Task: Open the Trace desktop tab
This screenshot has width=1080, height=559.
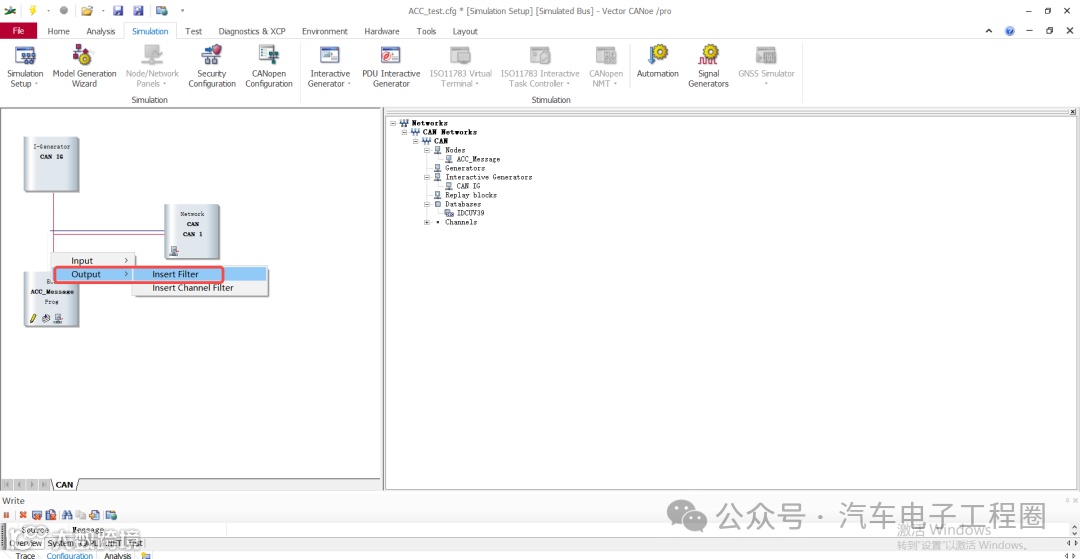Action: (25, 556)
